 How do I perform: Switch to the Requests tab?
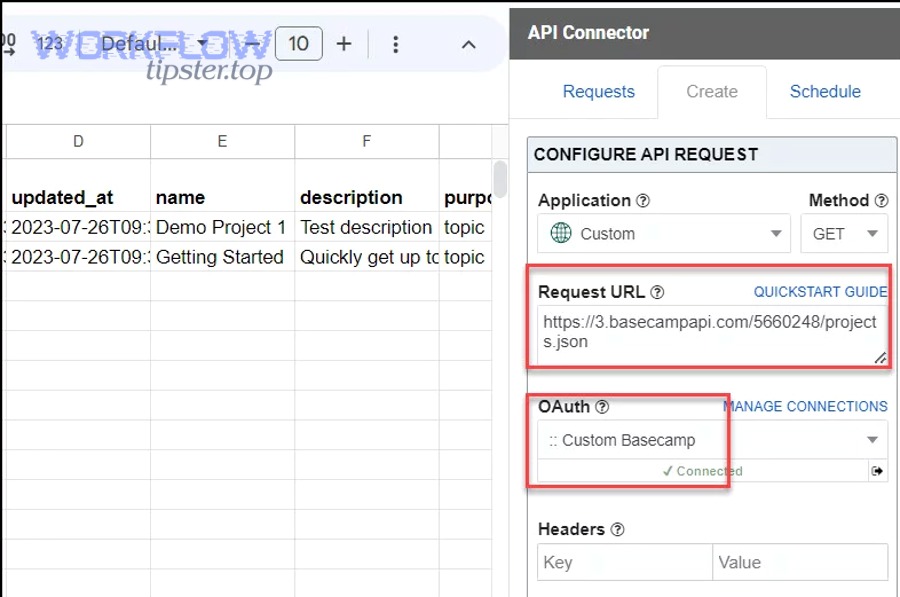pyautogui.click(x=599, y=91)
